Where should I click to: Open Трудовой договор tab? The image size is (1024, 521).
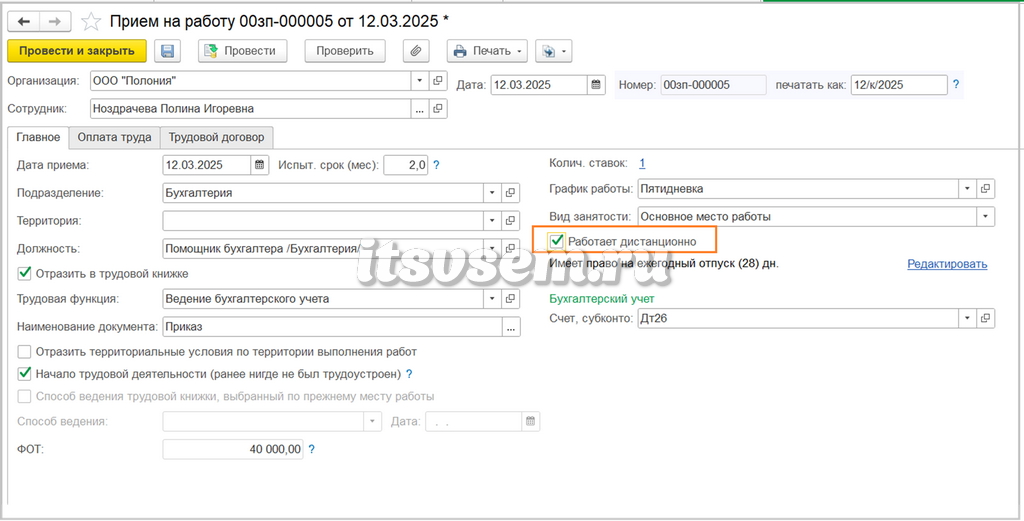click(217, 138)
